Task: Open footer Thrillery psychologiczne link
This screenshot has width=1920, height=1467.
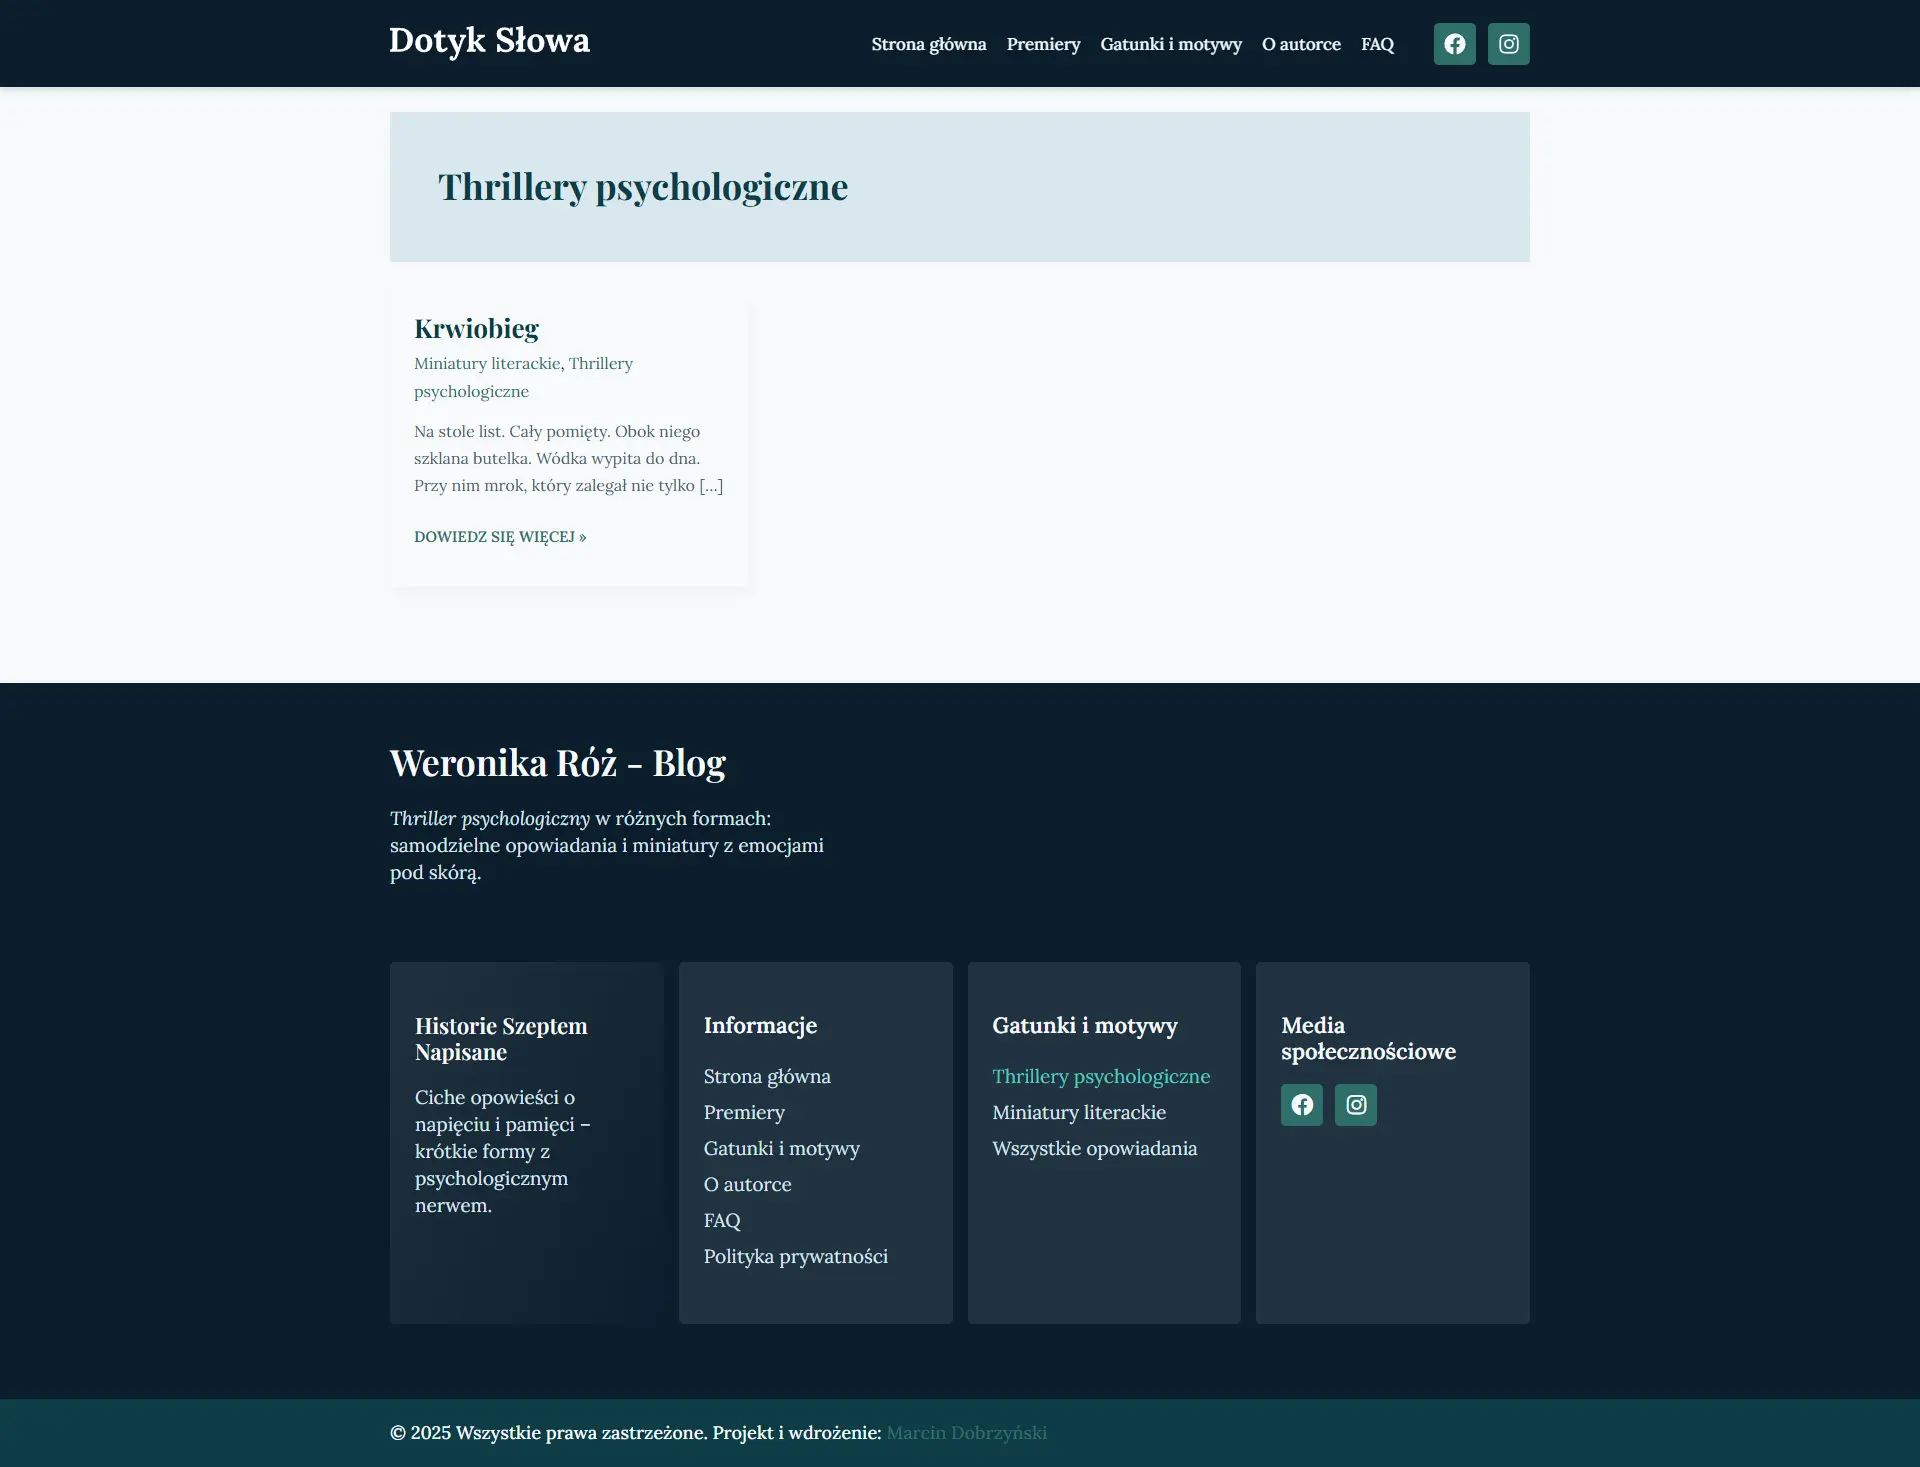Action: 1100,1077
